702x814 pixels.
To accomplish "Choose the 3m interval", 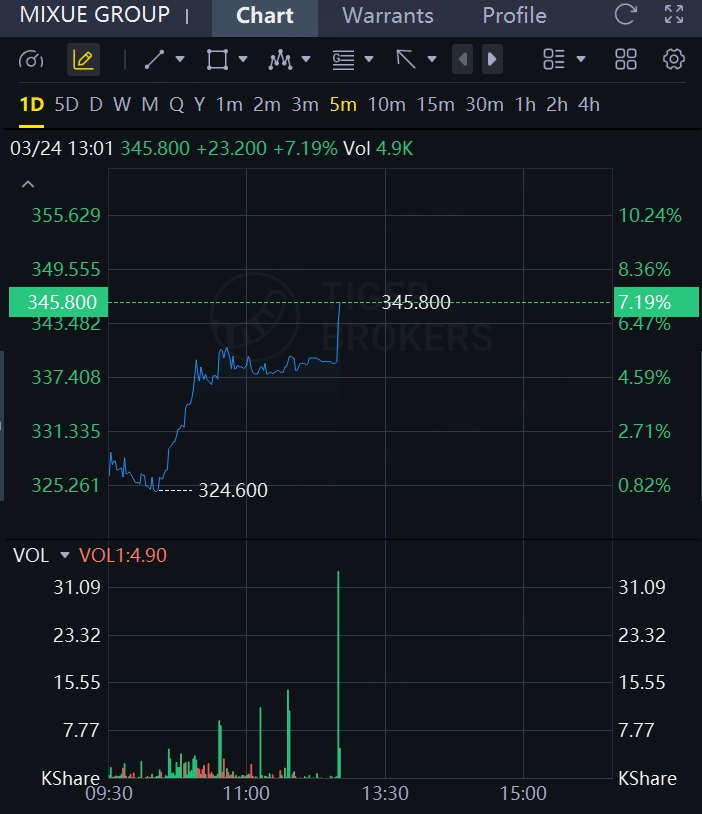I will pyautogui.click(x=305, y=105).
